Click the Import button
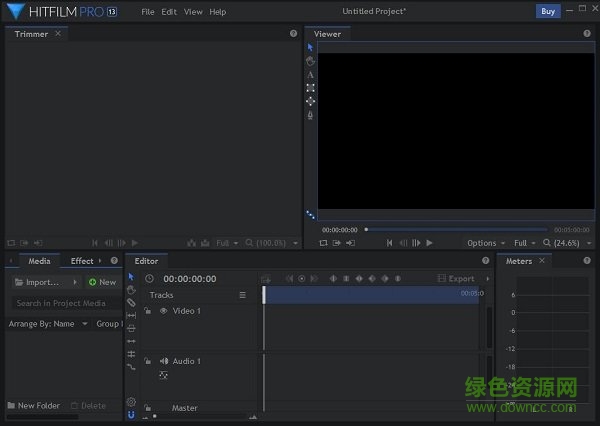 43,282
